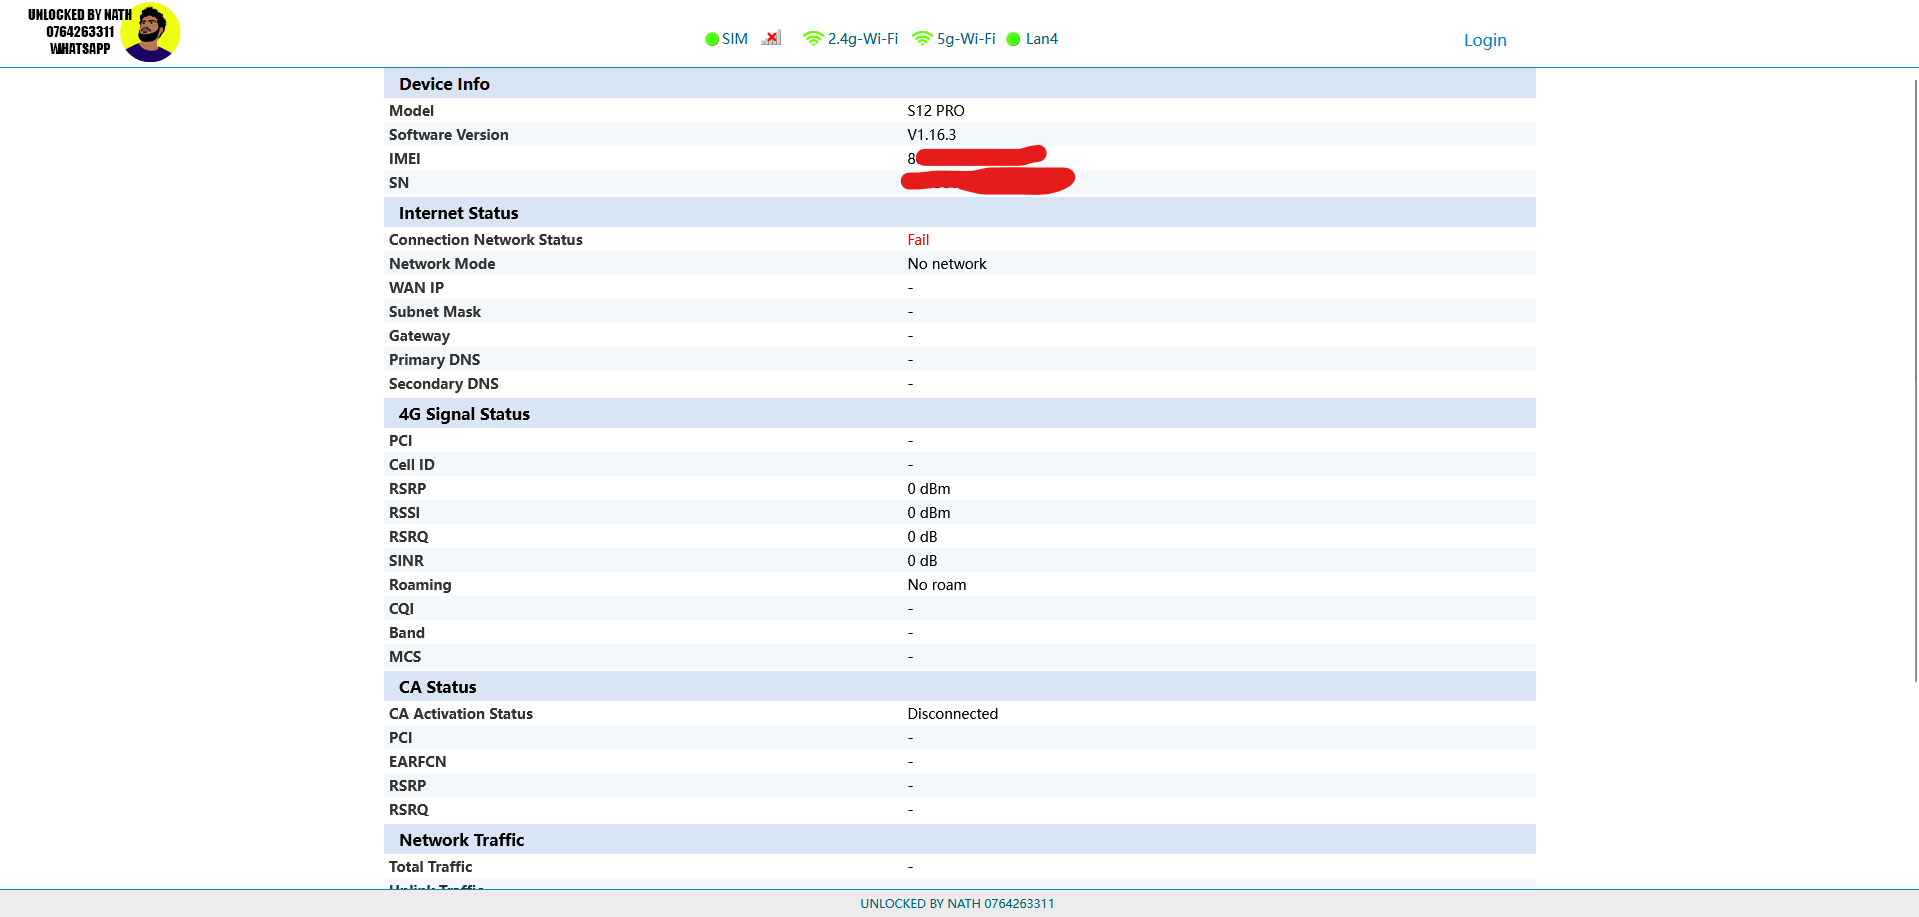The image size is (1919, 917).
Task: Click the 'Subnet Mask' label
Action: point(435,312)
